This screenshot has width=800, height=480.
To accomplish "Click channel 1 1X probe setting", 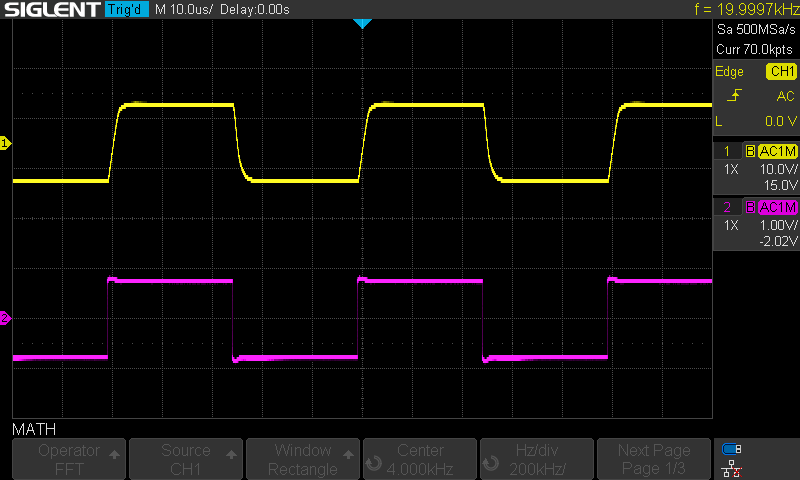I will 731,169.
